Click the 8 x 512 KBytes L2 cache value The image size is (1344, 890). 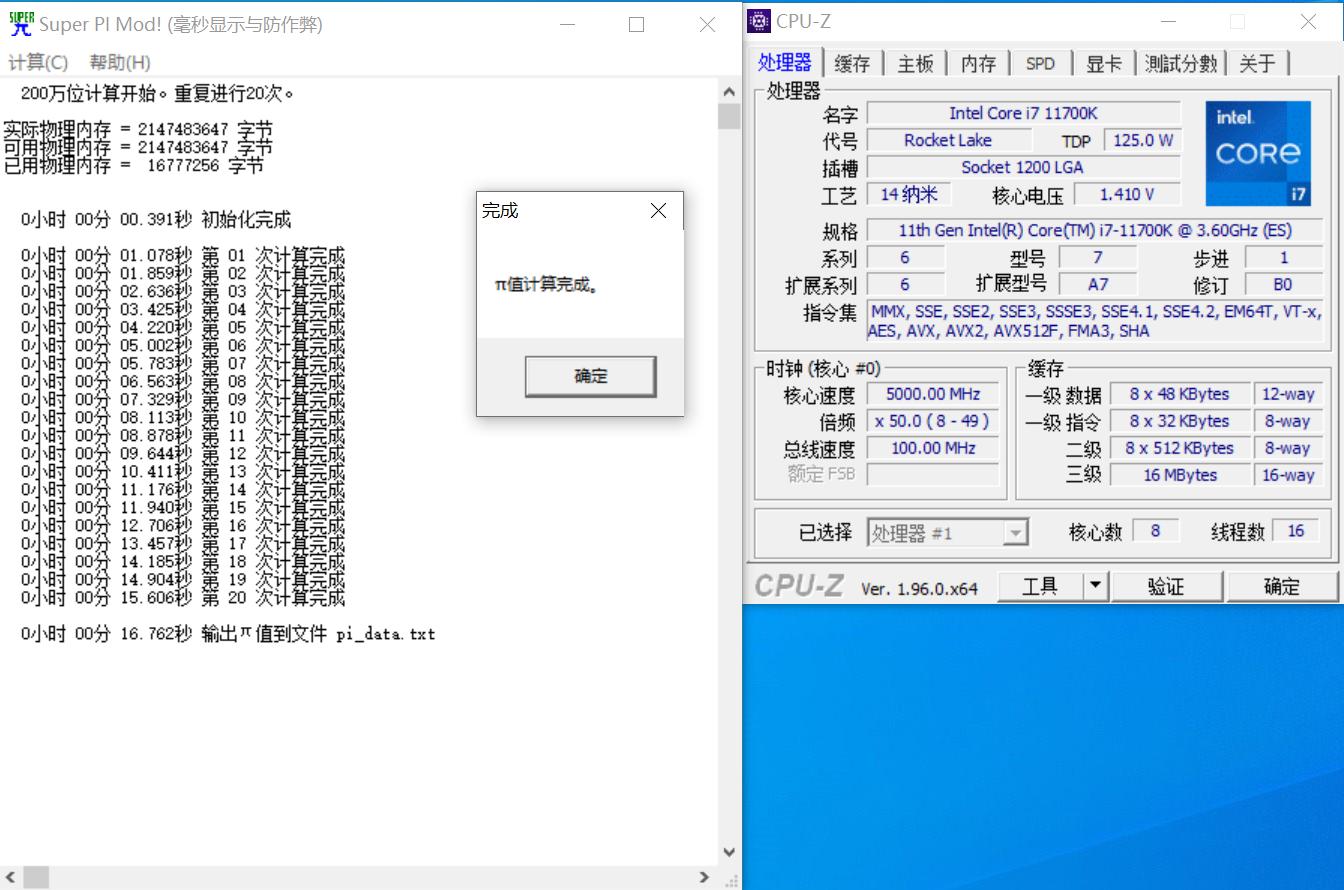1180,448
